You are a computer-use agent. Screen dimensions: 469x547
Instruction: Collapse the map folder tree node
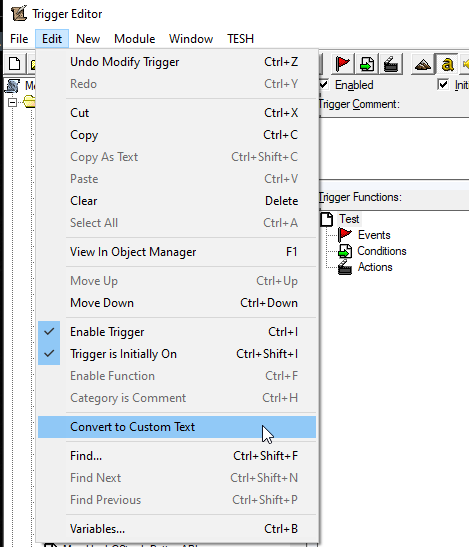tap(13, 102)
